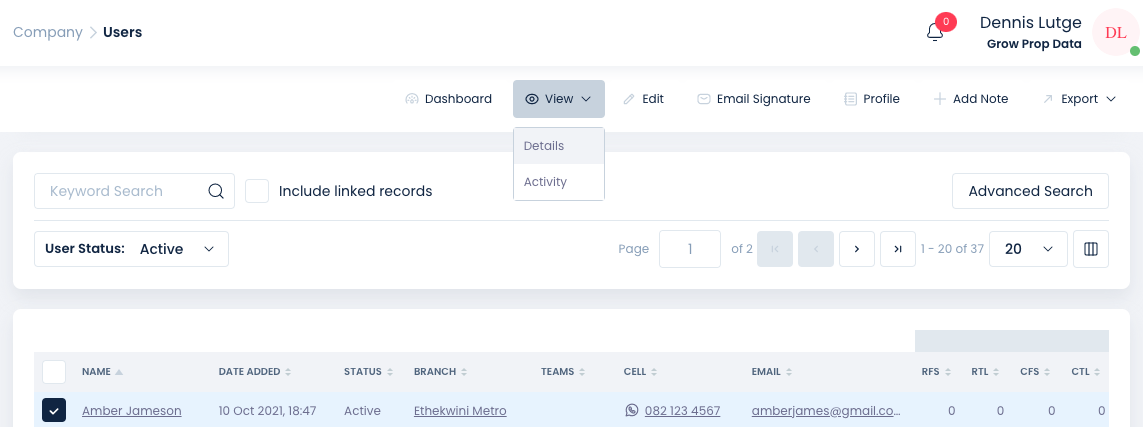Enable Include linked records checkbox
Image resolution: width=1143 pixels, height=427 pixels.
point(257,191)
